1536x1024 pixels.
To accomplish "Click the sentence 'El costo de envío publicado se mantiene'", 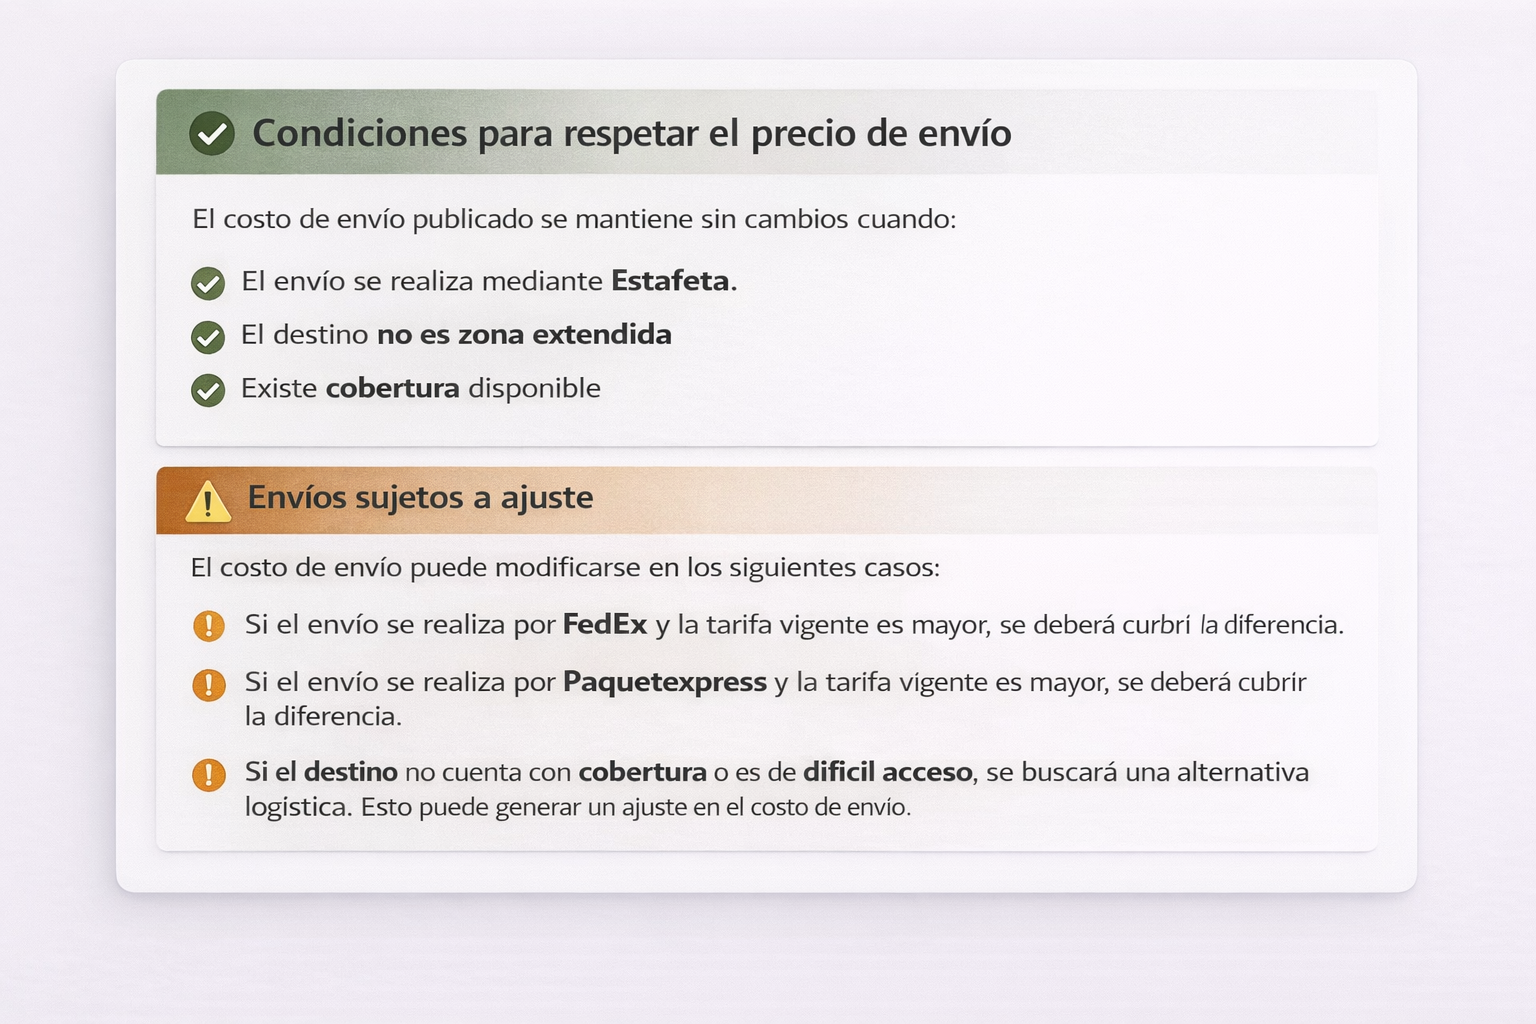I will pos(574,219).
